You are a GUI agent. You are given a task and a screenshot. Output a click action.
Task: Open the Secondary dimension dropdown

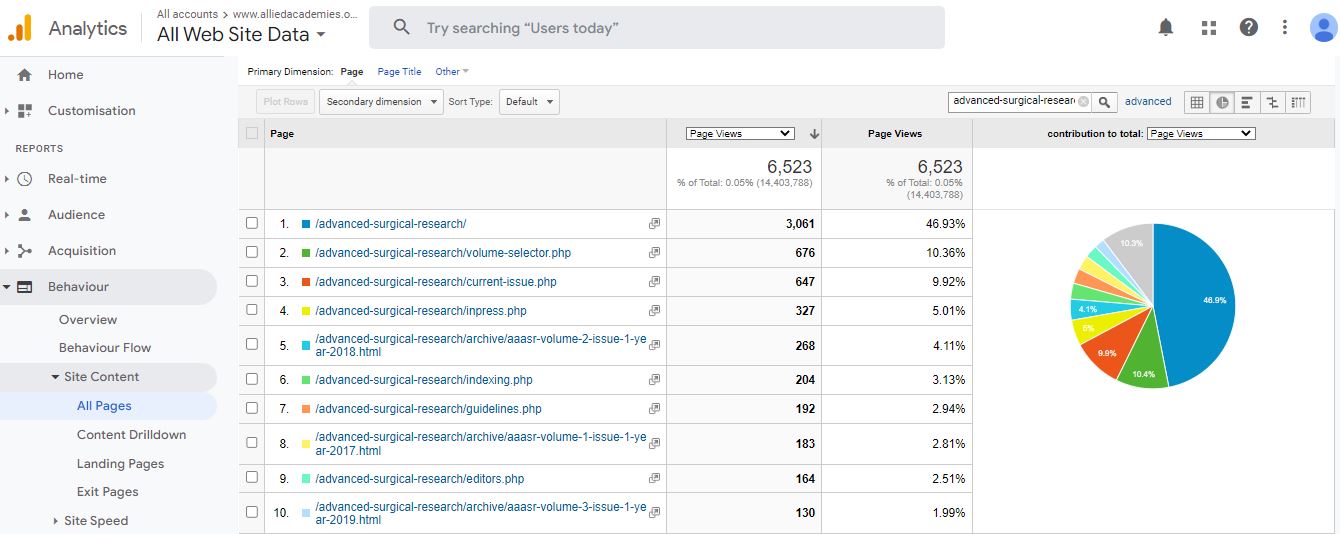(381, 102)
